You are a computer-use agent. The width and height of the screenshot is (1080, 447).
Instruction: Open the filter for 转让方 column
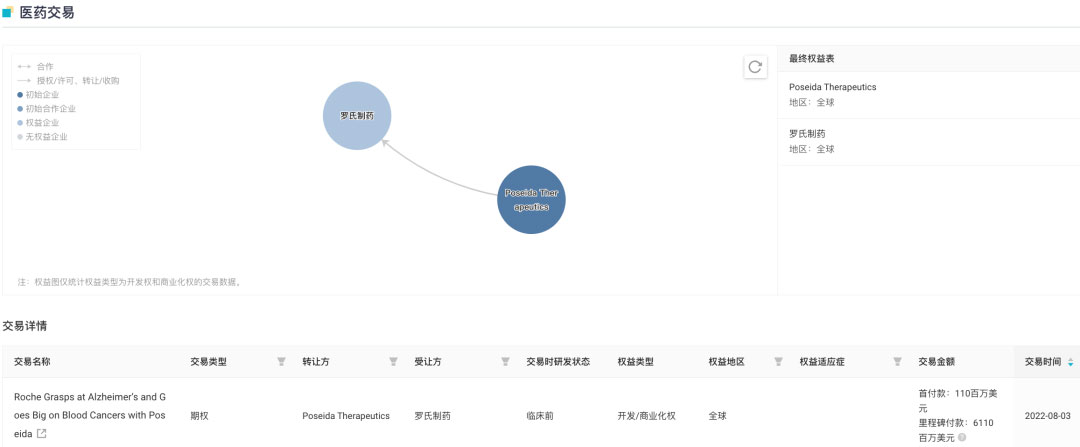click(393, 362)
